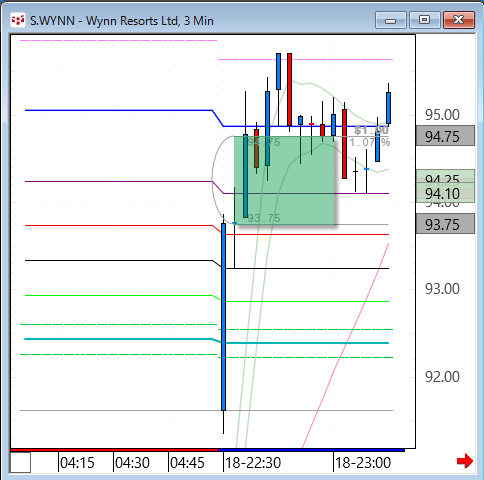
Task: Maximize the S.WYNN chart window
Action: pyautogui.click(x=424, y=20)
